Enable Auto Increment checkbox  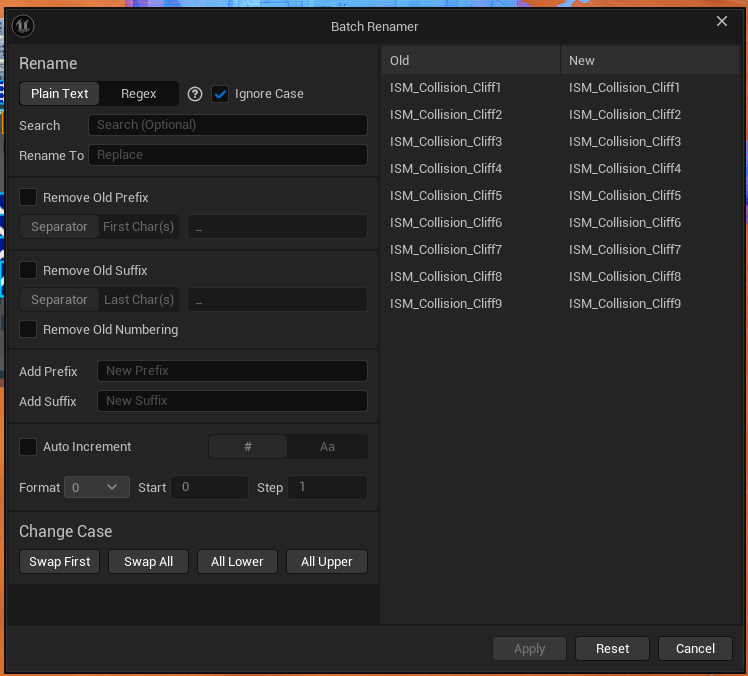[28, 447]
